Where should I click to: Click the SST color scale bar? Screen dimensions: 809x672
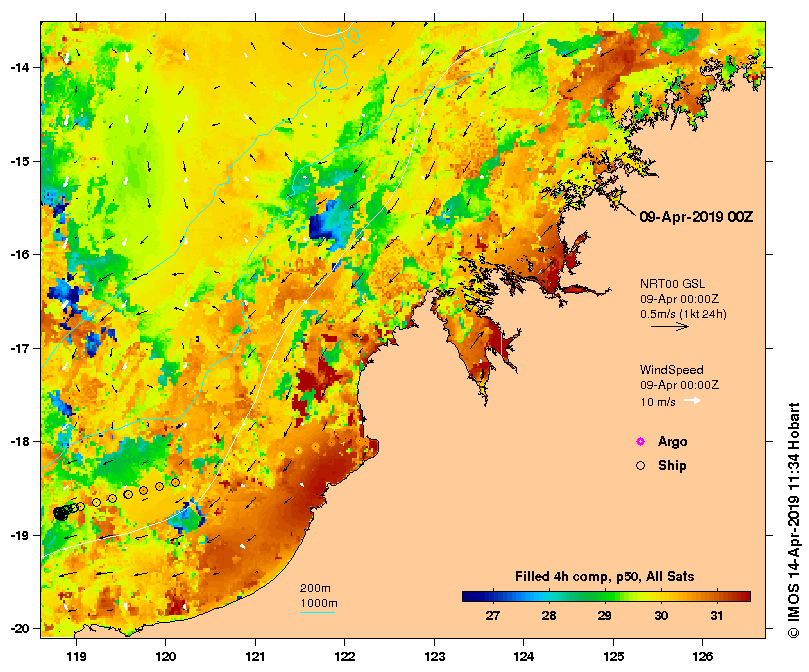click(x=606, y=596)
